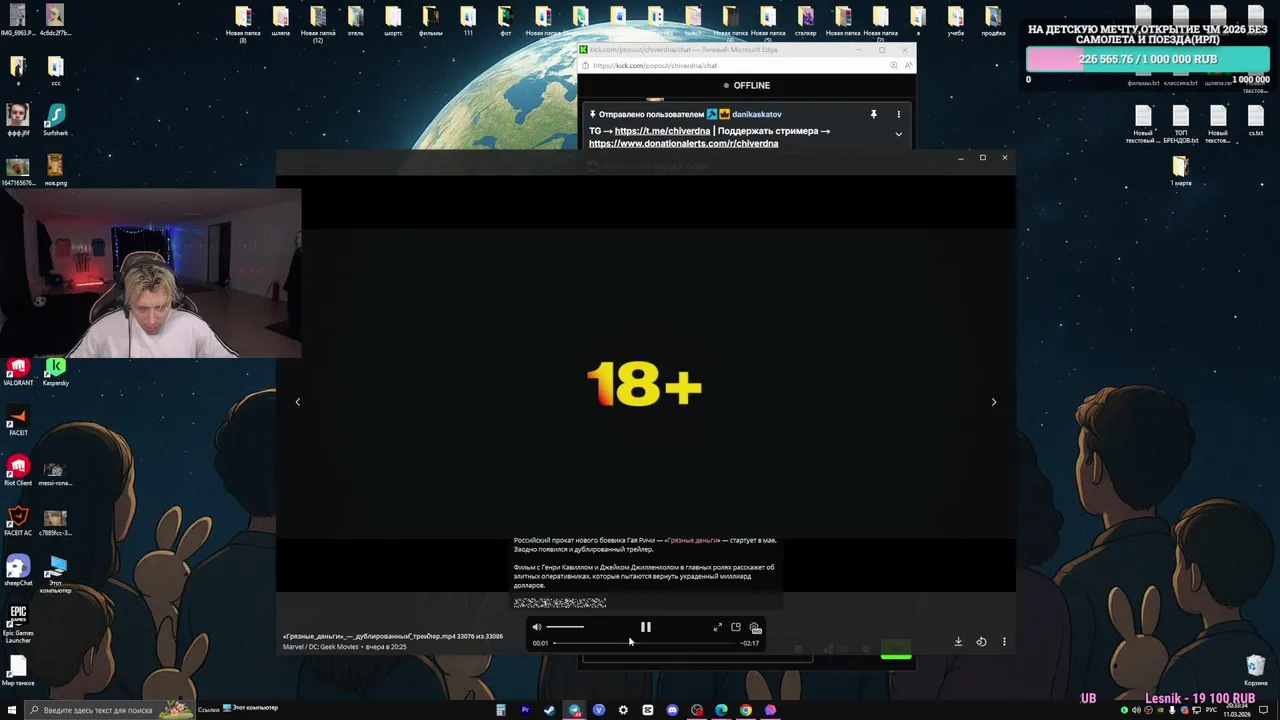Select the 1 марта desktop folder
1280x720 pixels.
coord(1180,170)
